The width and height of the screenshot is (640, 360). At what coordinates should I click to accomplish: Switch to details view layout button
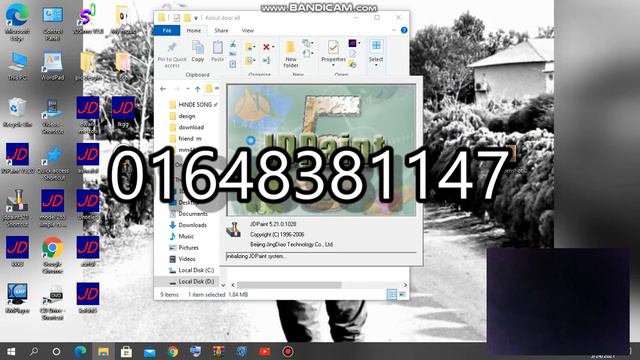391,294
